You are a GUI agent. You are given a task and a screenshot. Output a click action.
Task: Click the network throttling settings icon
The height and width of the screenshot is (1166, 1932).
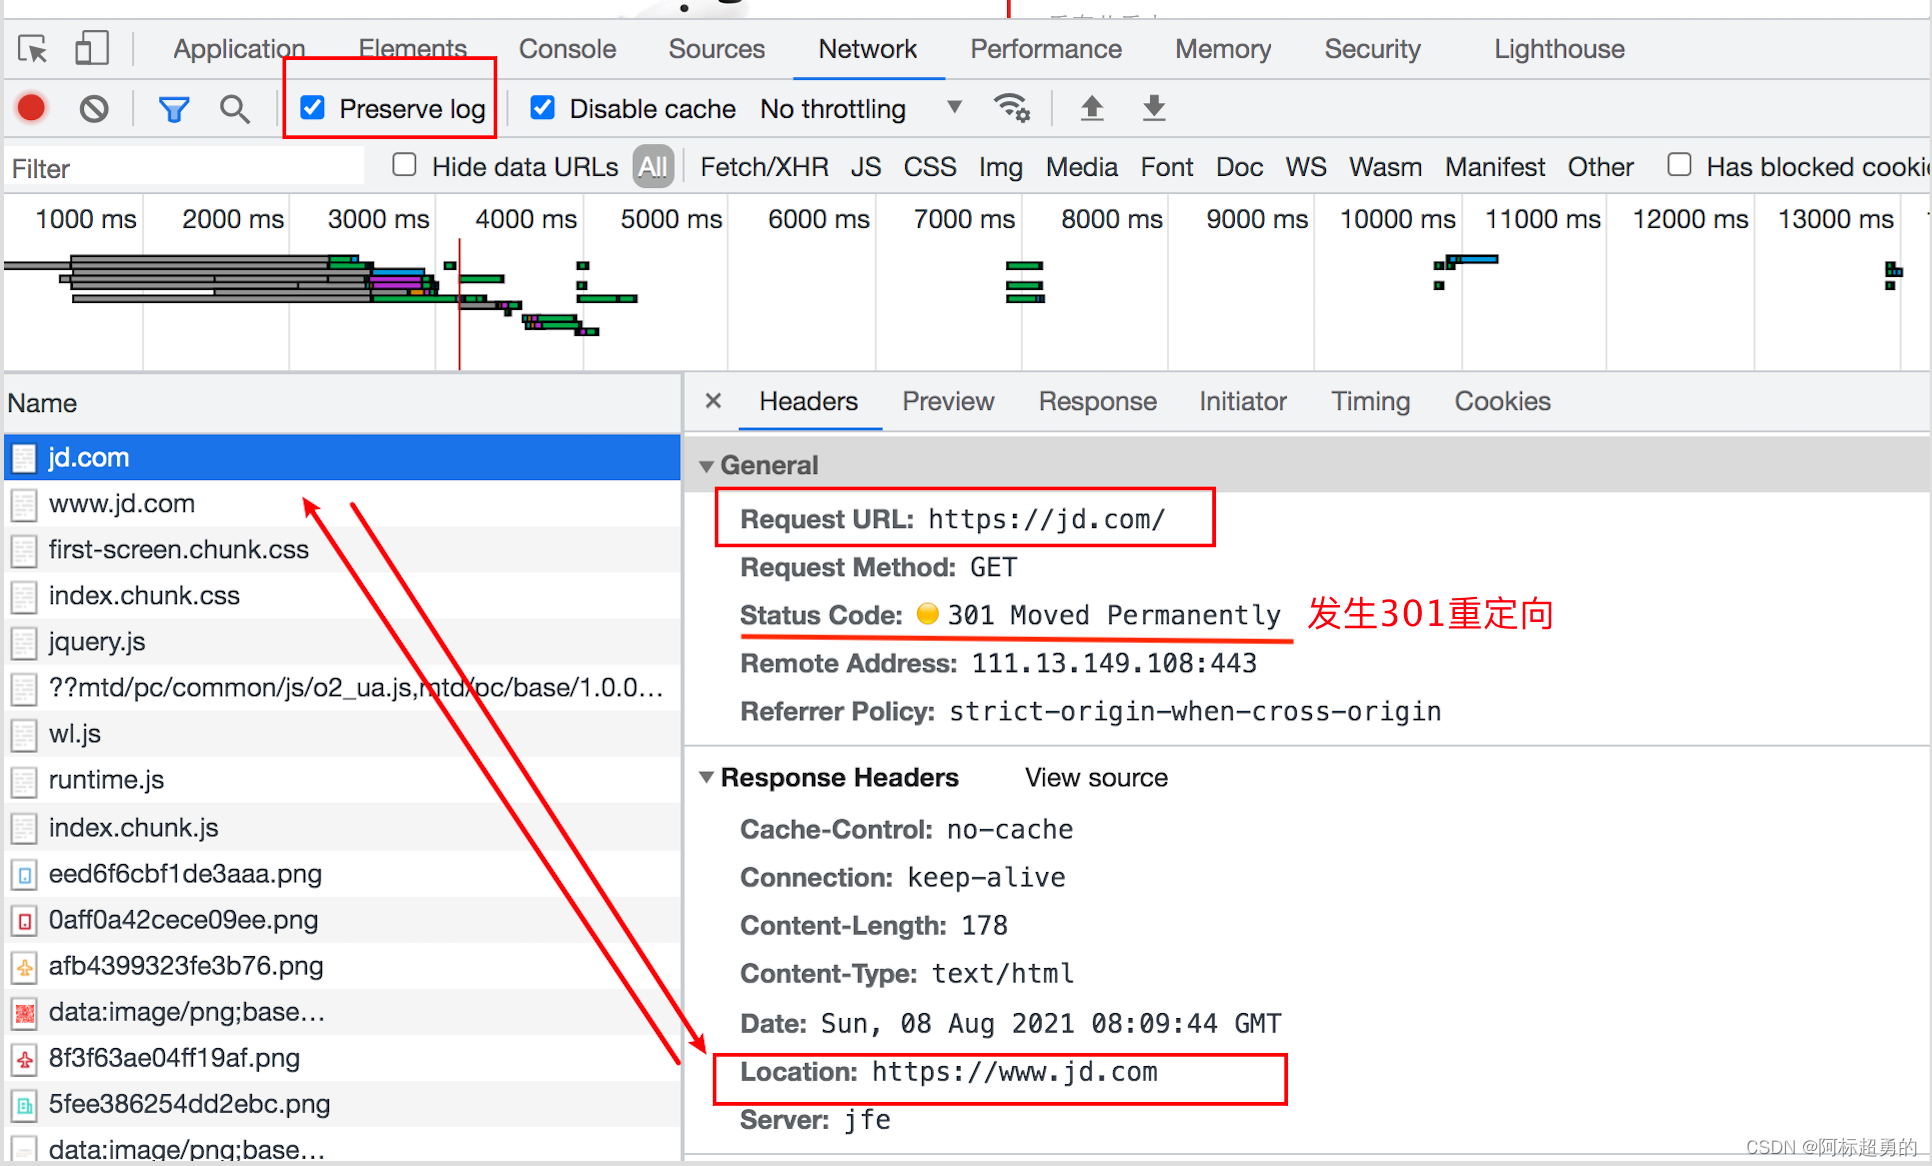coord(1014,110)
